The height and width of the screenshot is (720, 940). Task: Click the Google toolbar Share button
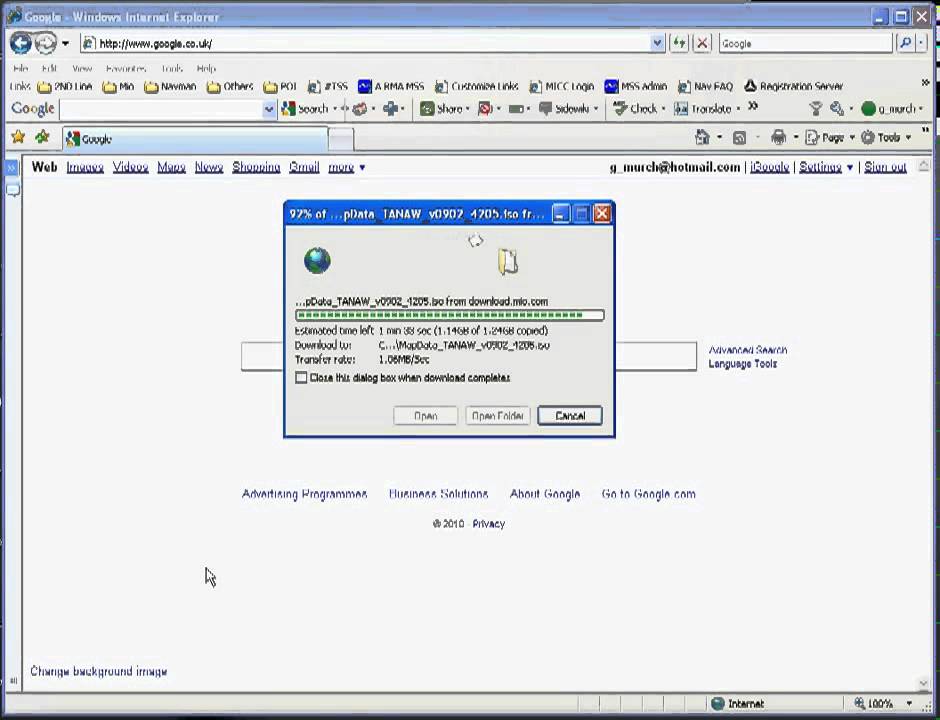click(442, 109)
